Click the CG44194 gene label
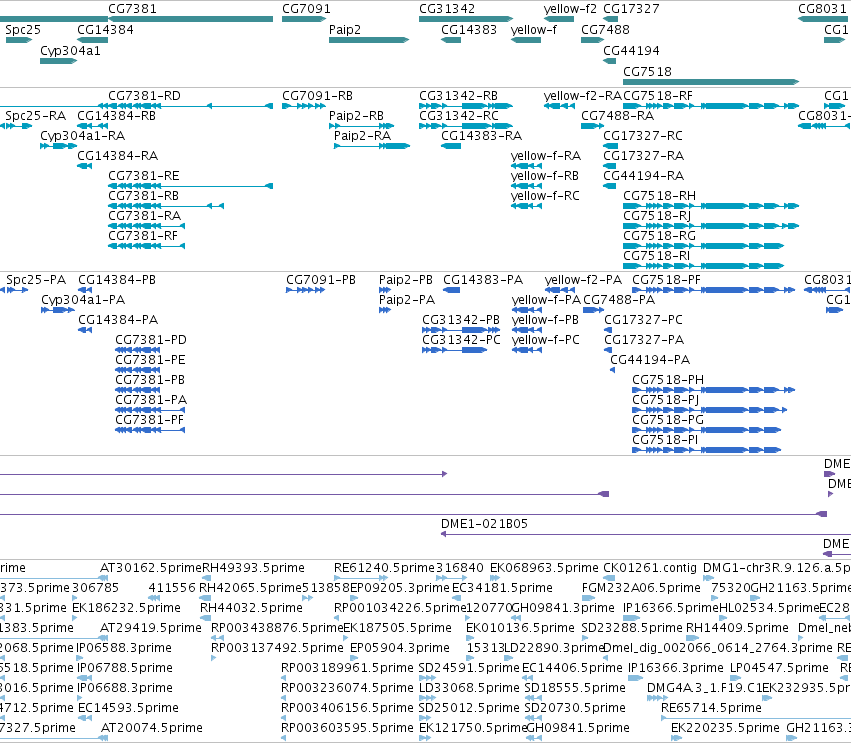The image size is (851, 743). point(631,50)
